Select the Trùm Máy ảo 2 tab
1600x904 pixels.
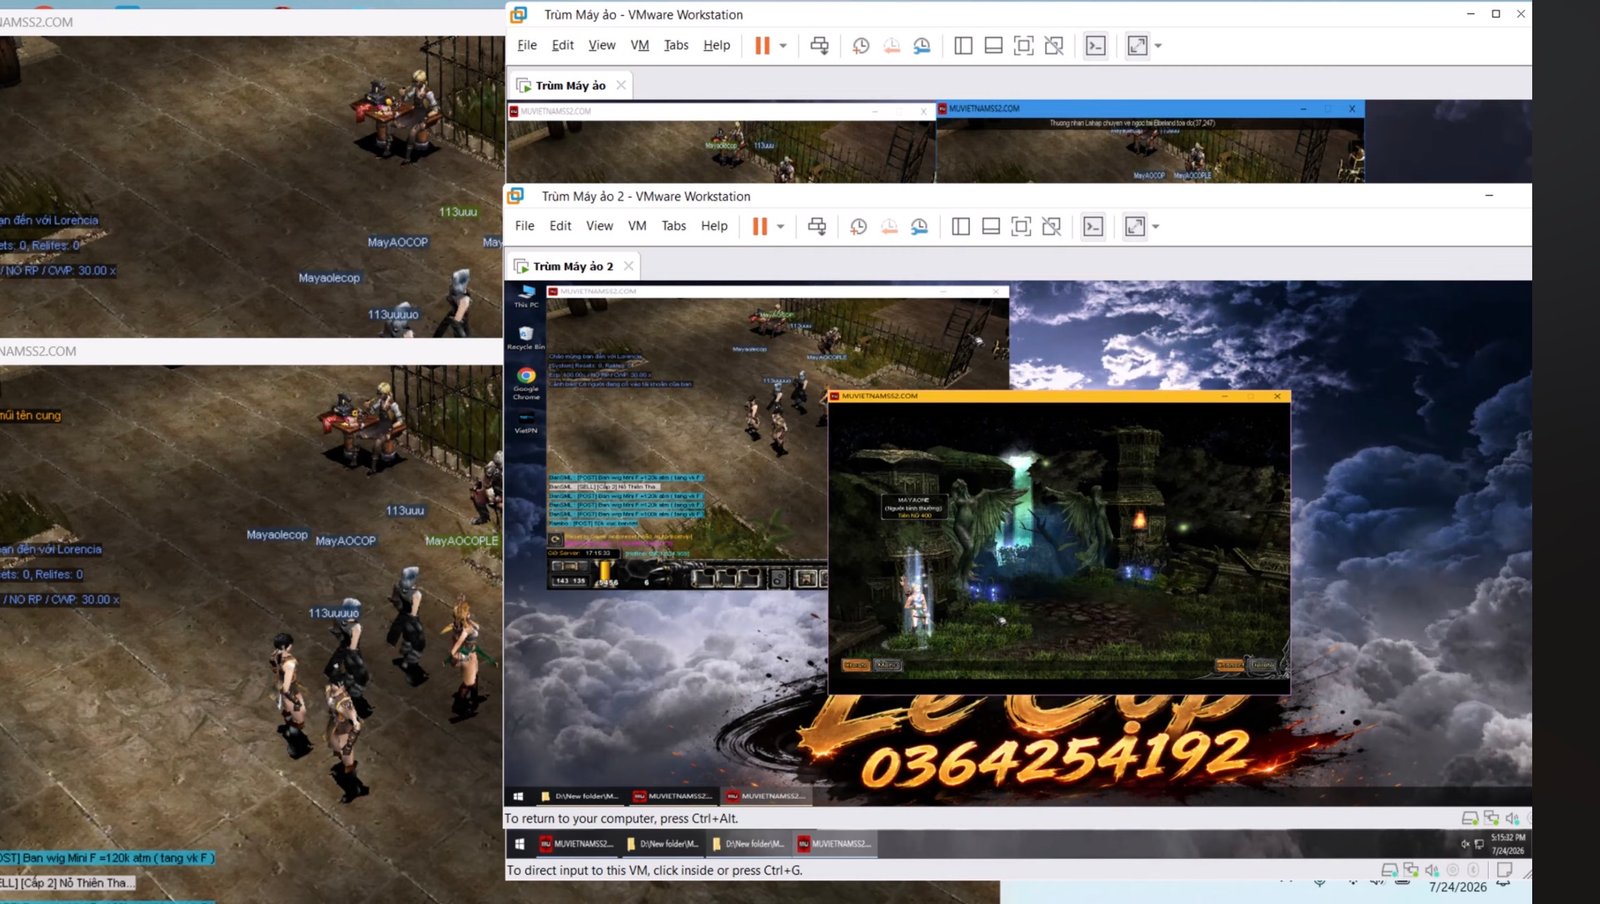(573, 266)
